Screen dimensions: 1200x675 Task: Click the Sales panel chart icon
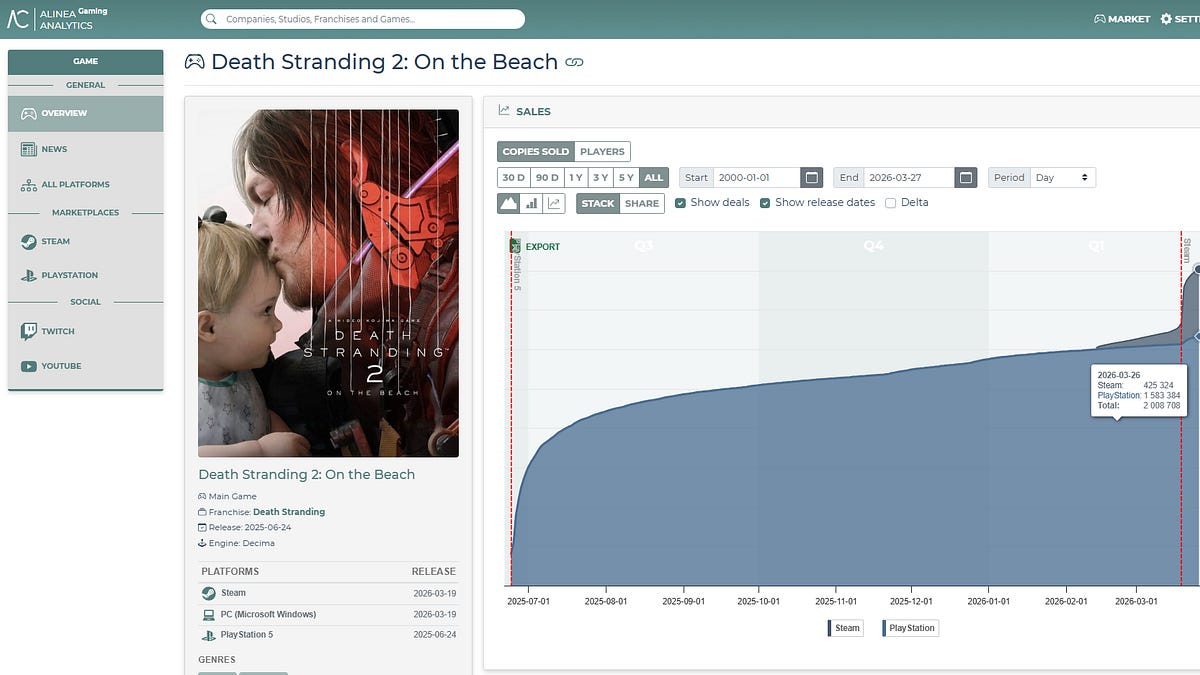pyautogui.click(x=504, y=111)
